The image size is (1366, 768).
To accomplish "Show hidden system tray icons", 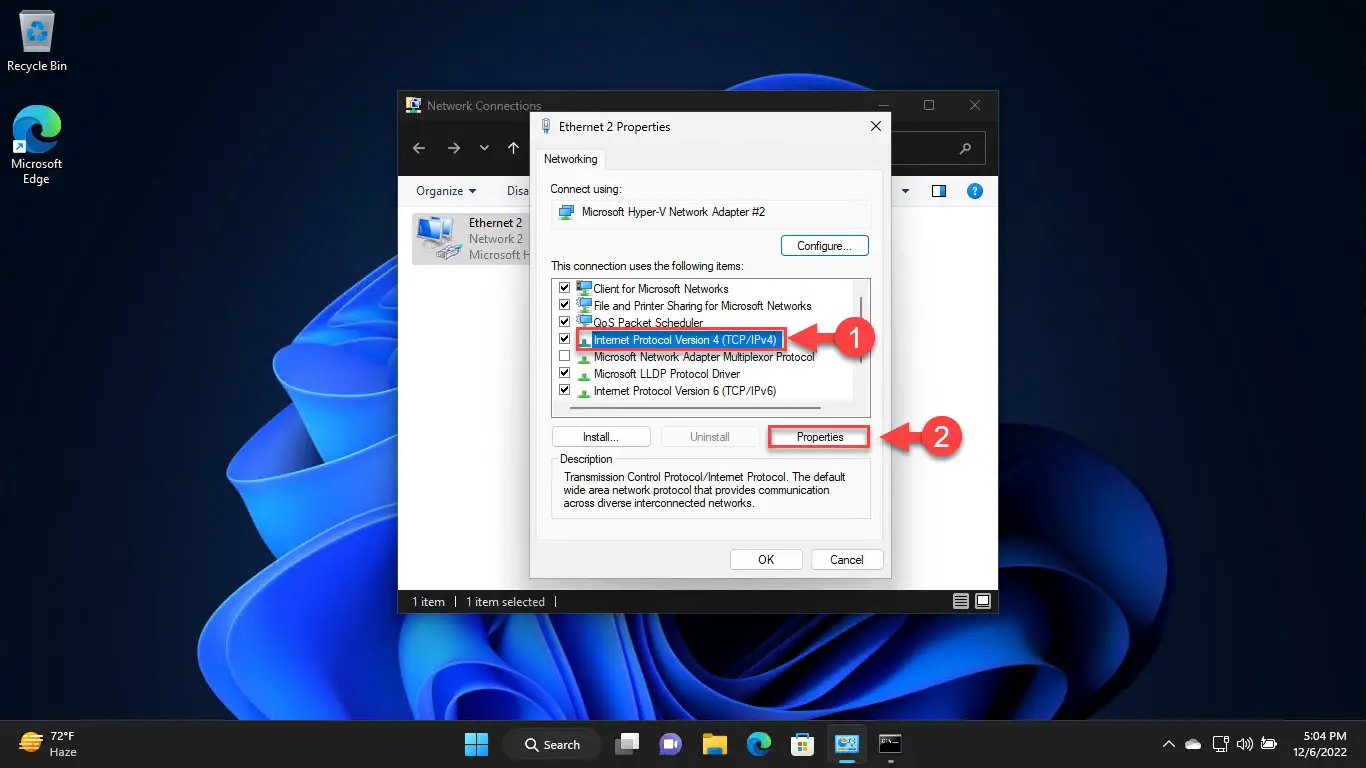I will point(1168,744).
